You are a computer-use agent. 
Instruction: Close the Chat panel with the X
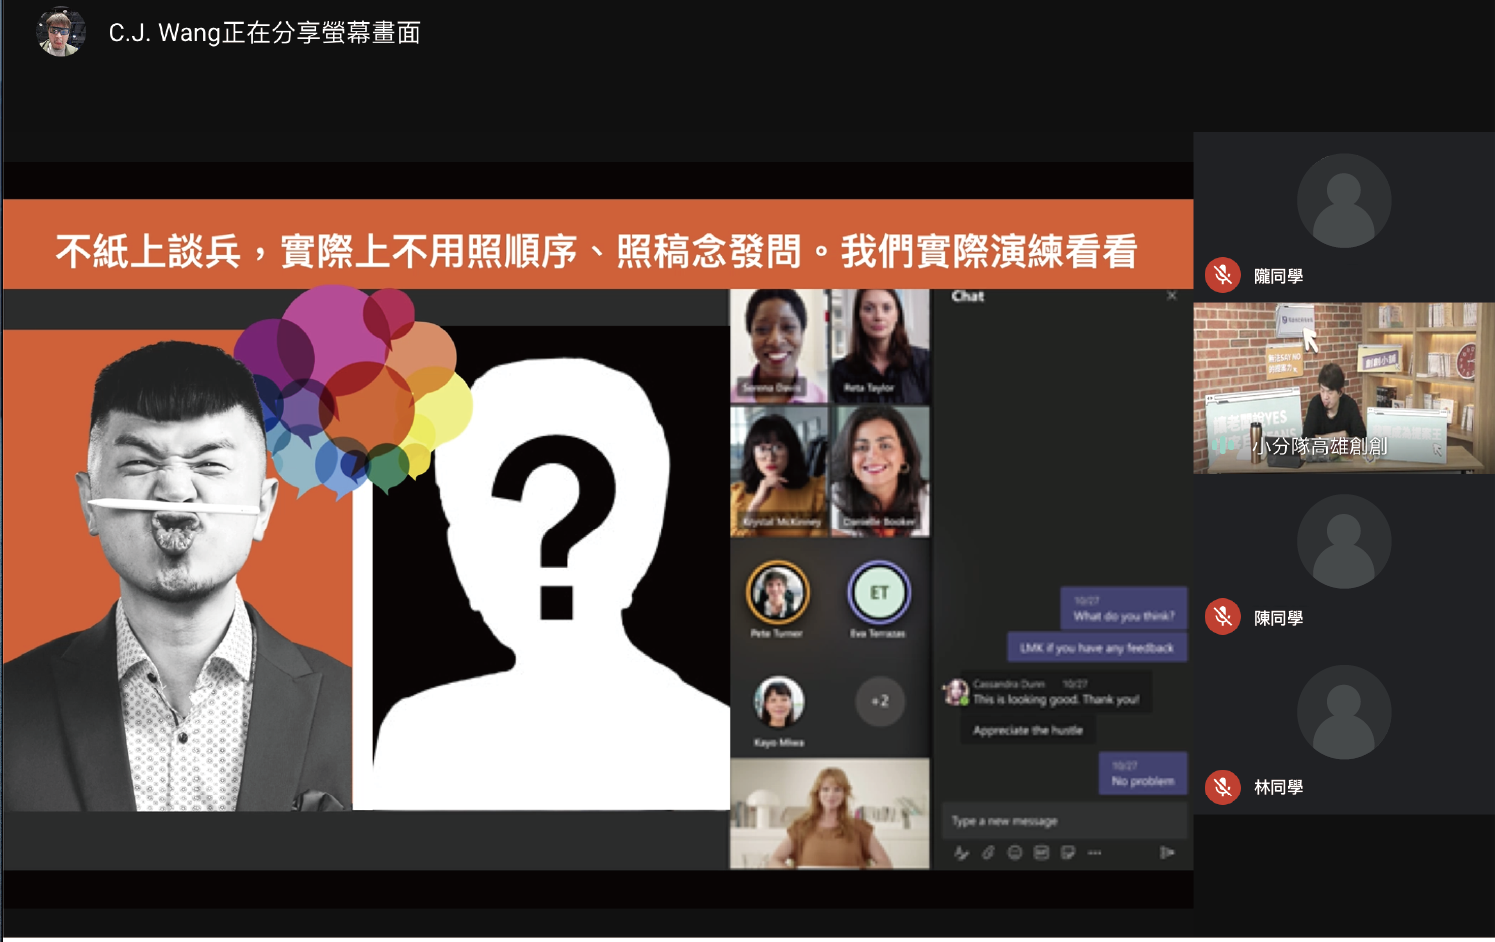click(x=1172, y=296)
